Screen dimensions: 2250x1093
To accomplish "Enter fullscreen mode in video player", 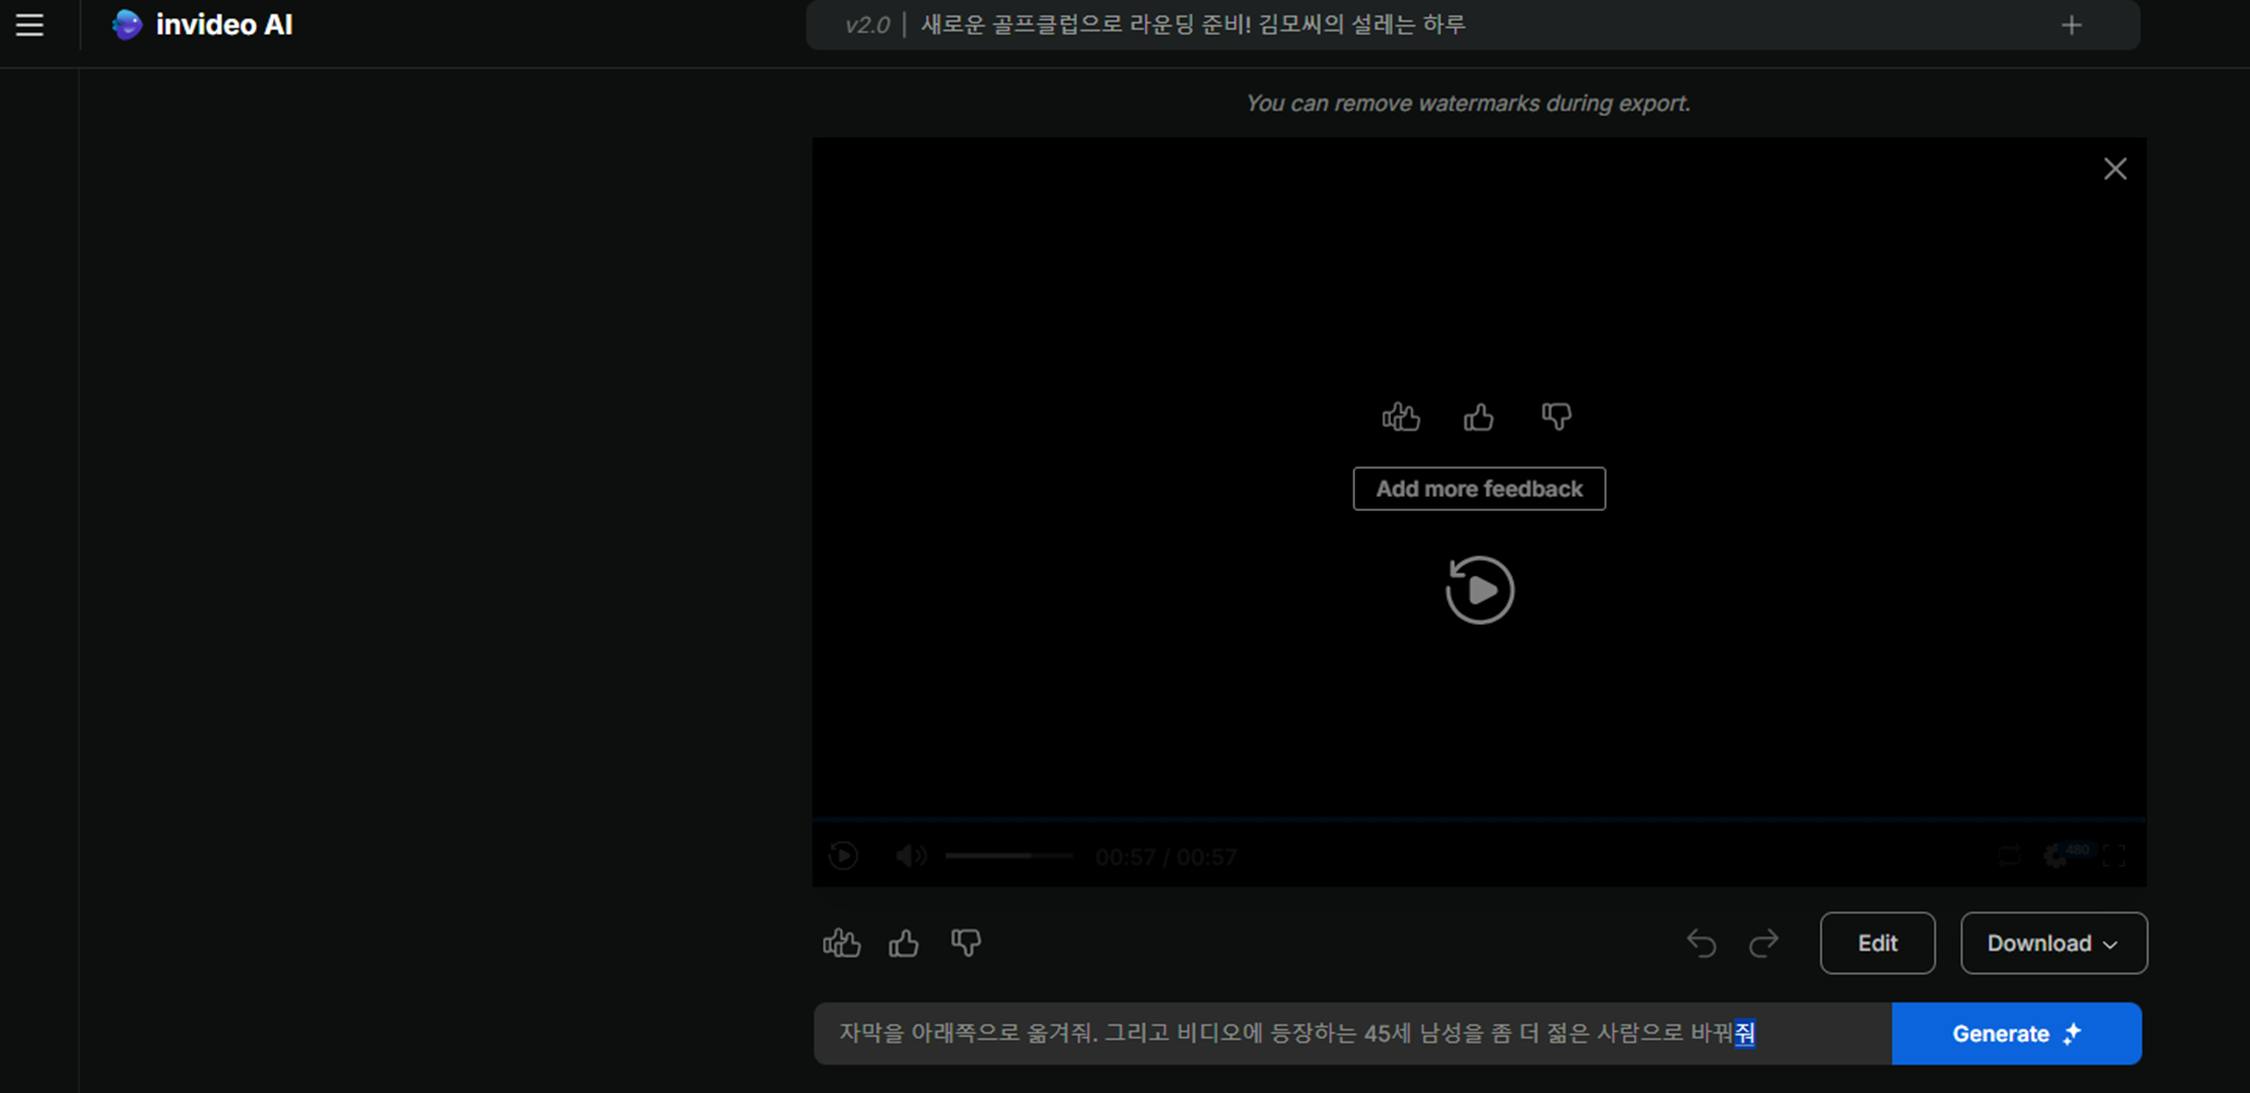I will (x=2114, y=856).
